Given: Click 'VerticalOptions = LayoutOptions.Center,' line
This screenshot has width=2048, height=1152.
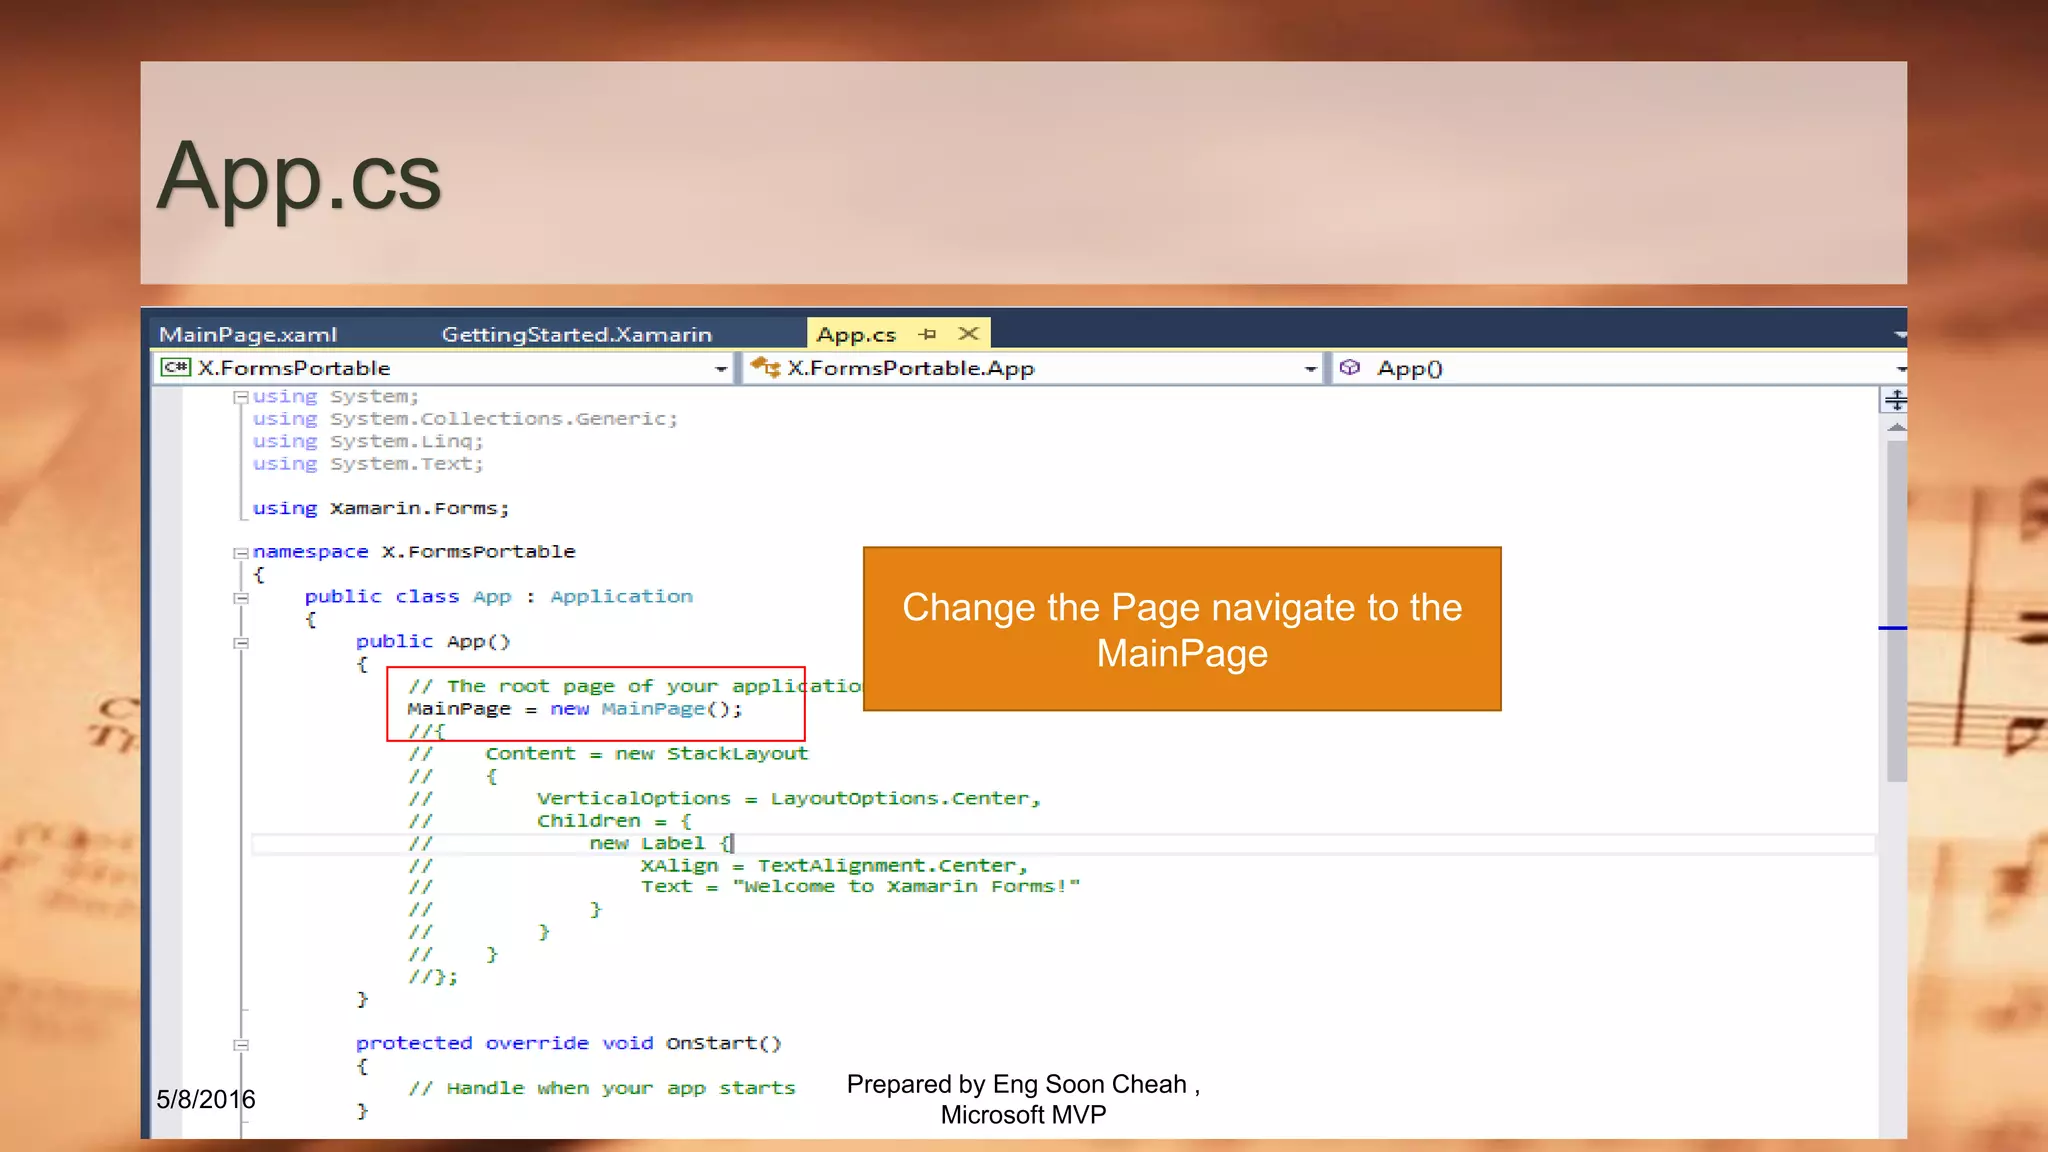Looking at the screenshot, I should 789,798.
